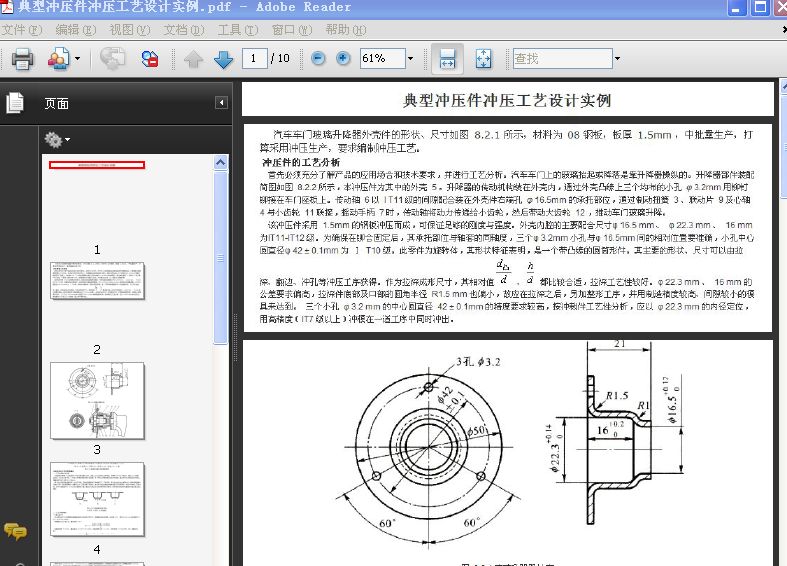
Task: Click the heading 冲压件的工艺分析
Action: point(301,162)
